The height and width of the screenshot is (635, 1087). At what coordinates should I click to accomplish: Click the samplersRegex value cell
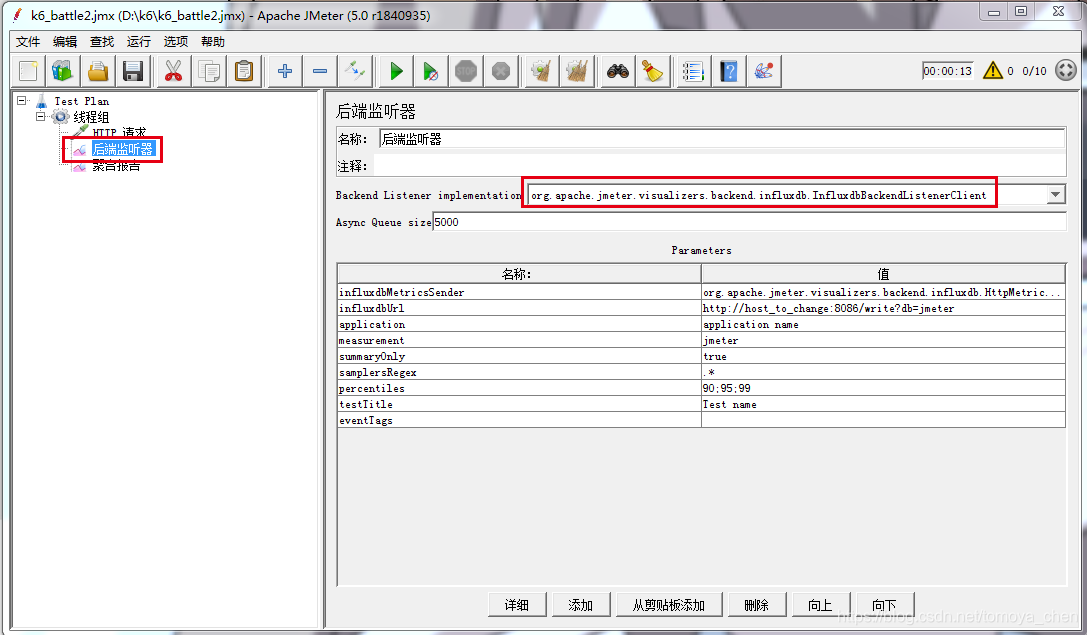point(883,372)
